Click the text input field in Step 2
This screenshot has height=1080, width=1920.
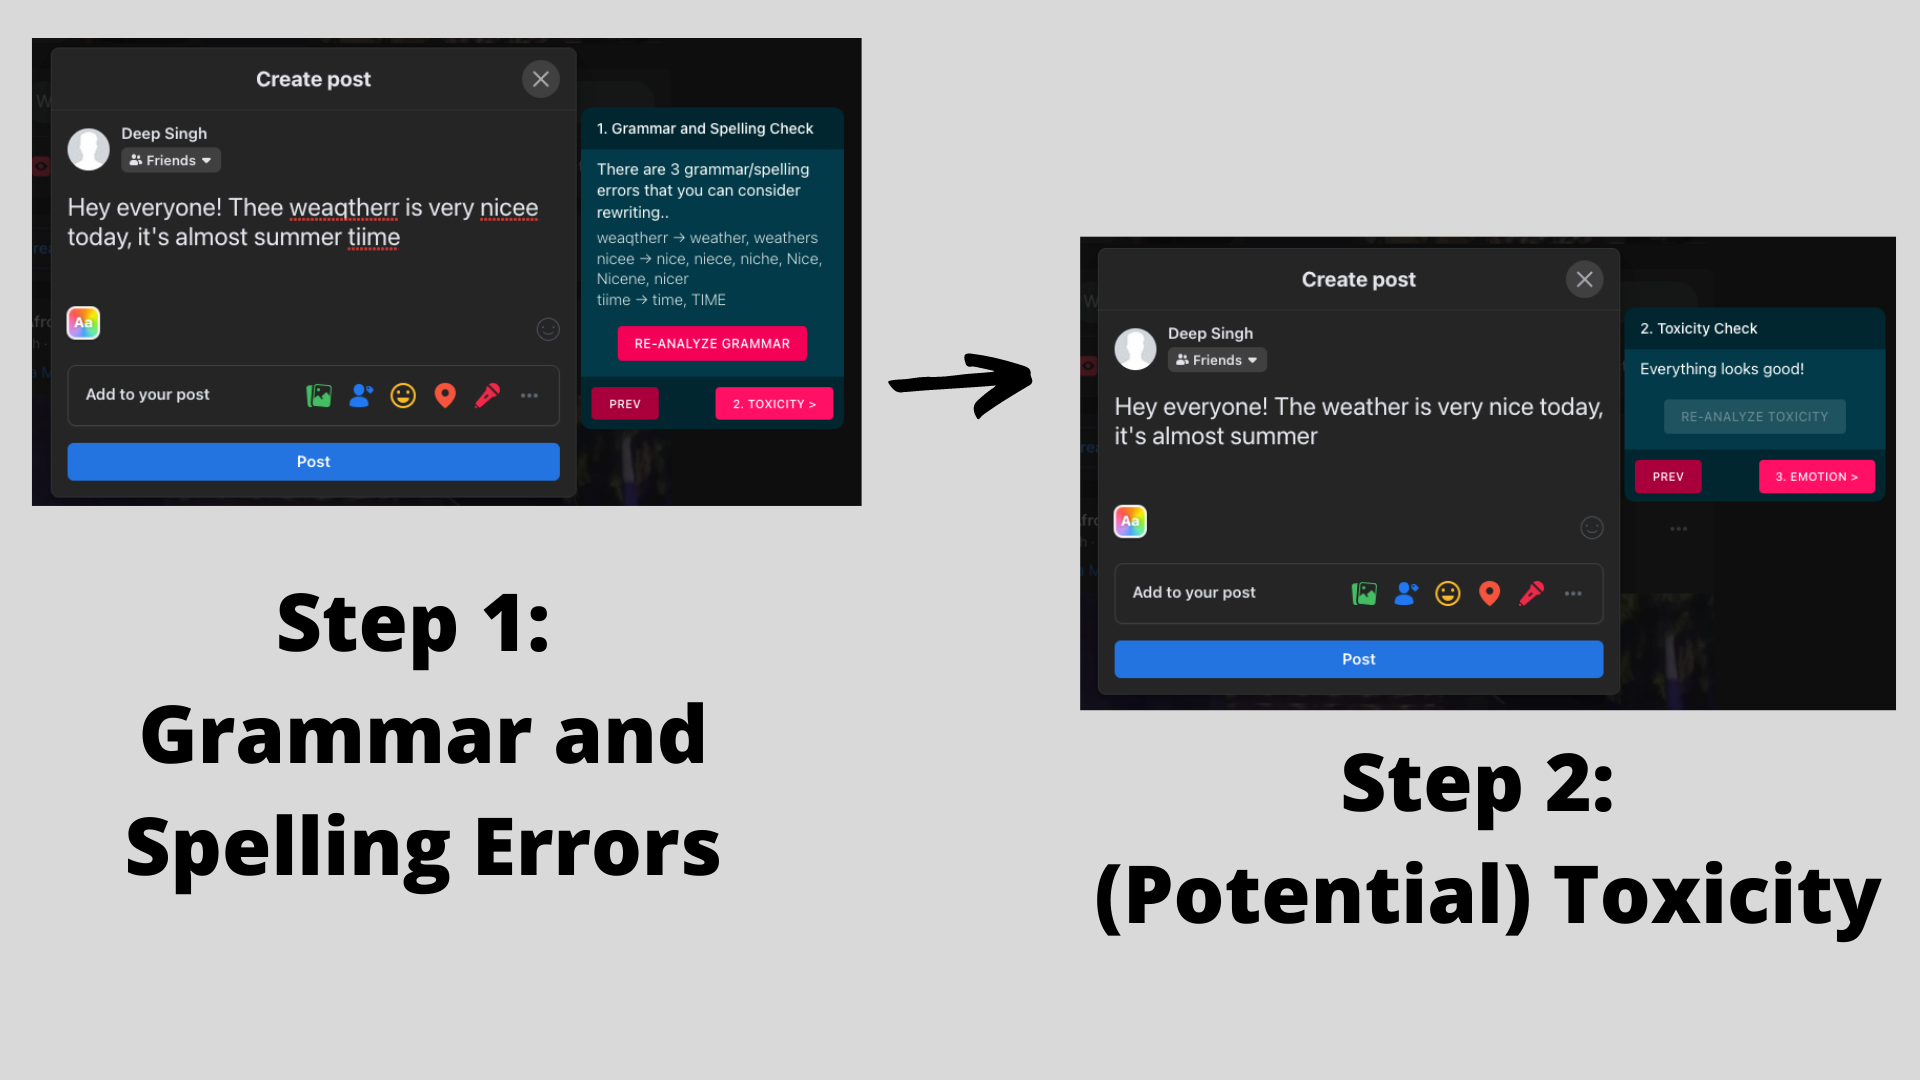click(x=1357, y=422)
